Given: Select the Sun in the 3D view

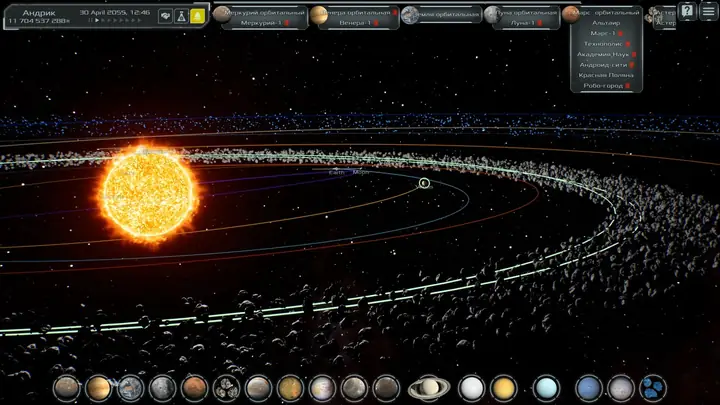Looking at the screenshot, I should coord(150,193).
